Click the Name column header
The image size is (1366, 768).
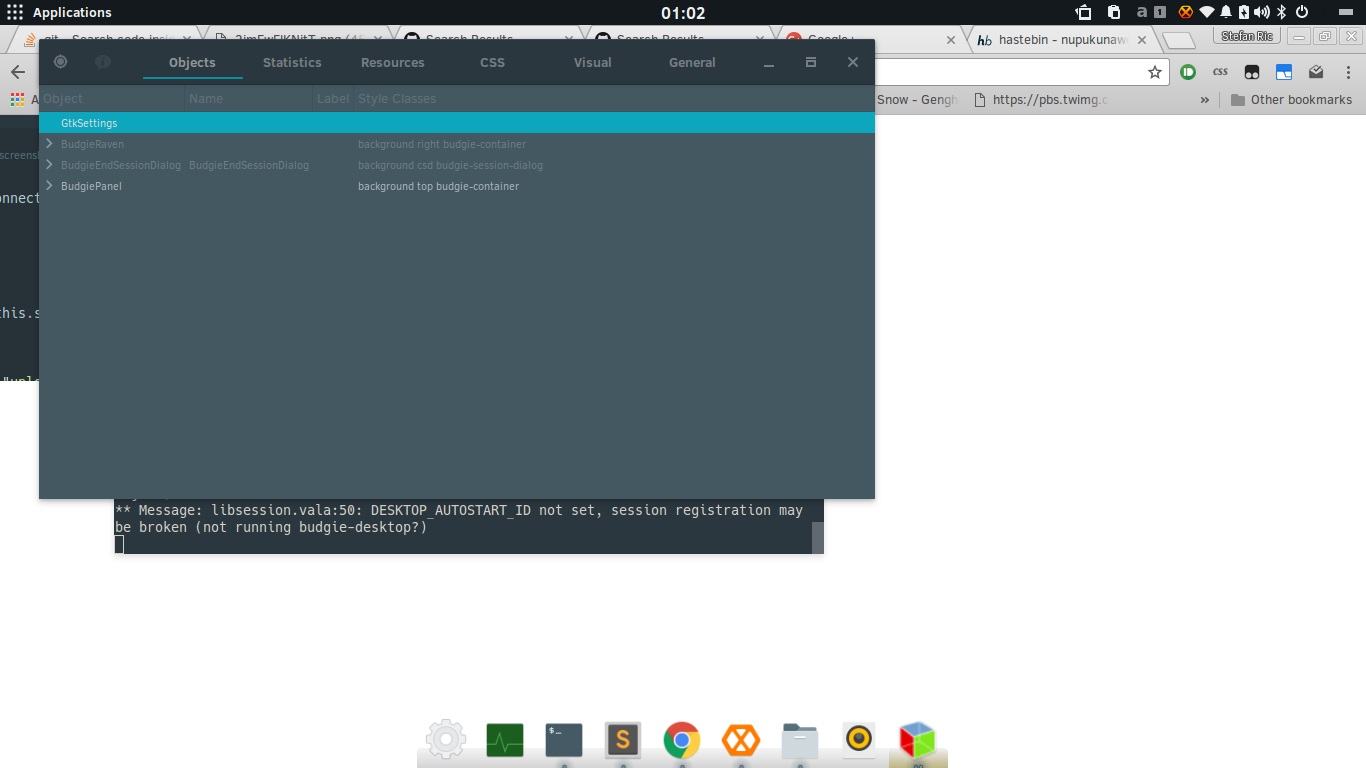pos(249,98)
